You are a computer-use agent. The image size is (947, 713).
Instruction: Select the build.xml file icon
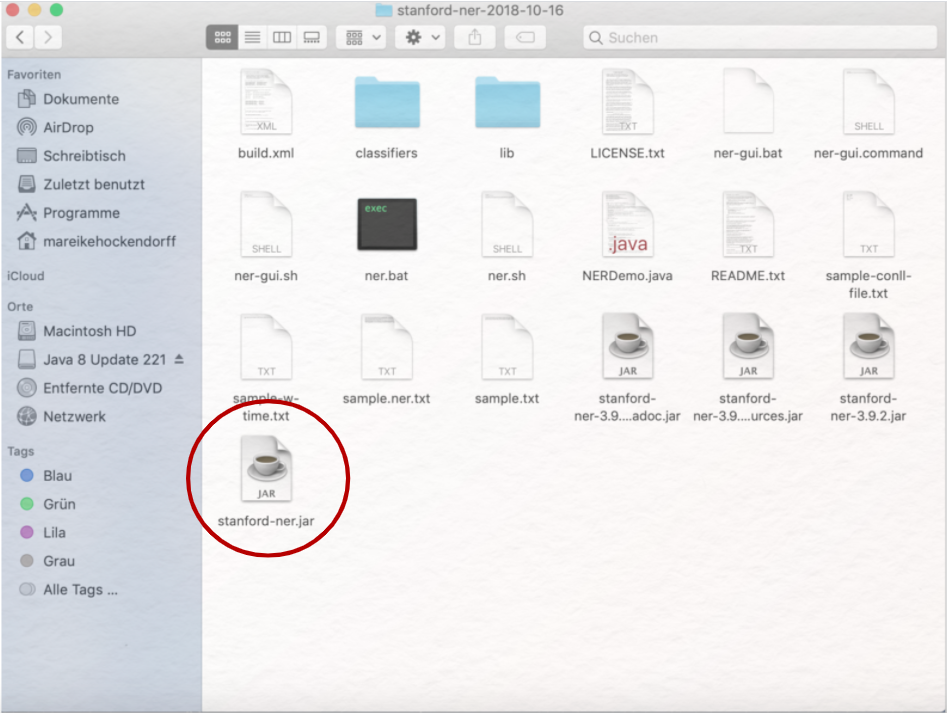tap(266, 101)
